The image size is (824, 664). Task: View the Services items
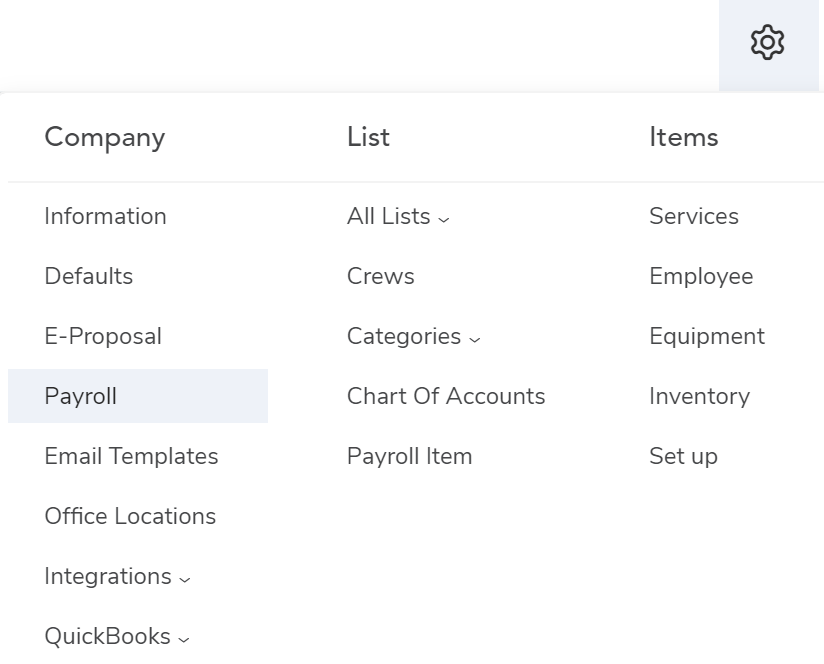(693, 217)
